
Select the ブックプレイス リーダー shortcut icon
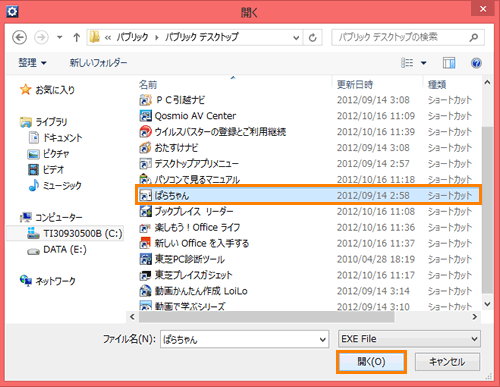[x=145, y=211]
